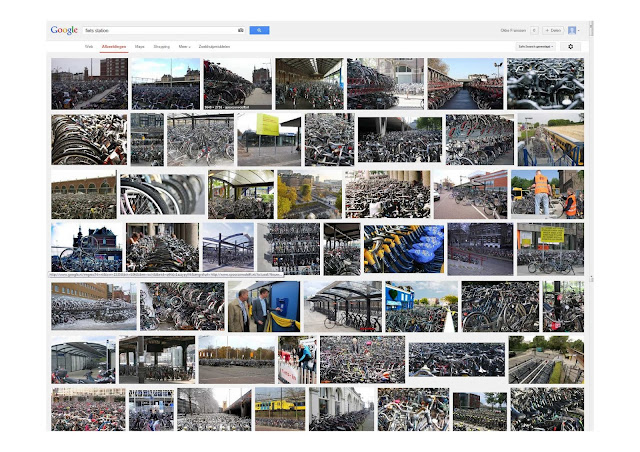Open the profile avatar picture
Viewport: 640px width, 452px height.
coord(572,30)
